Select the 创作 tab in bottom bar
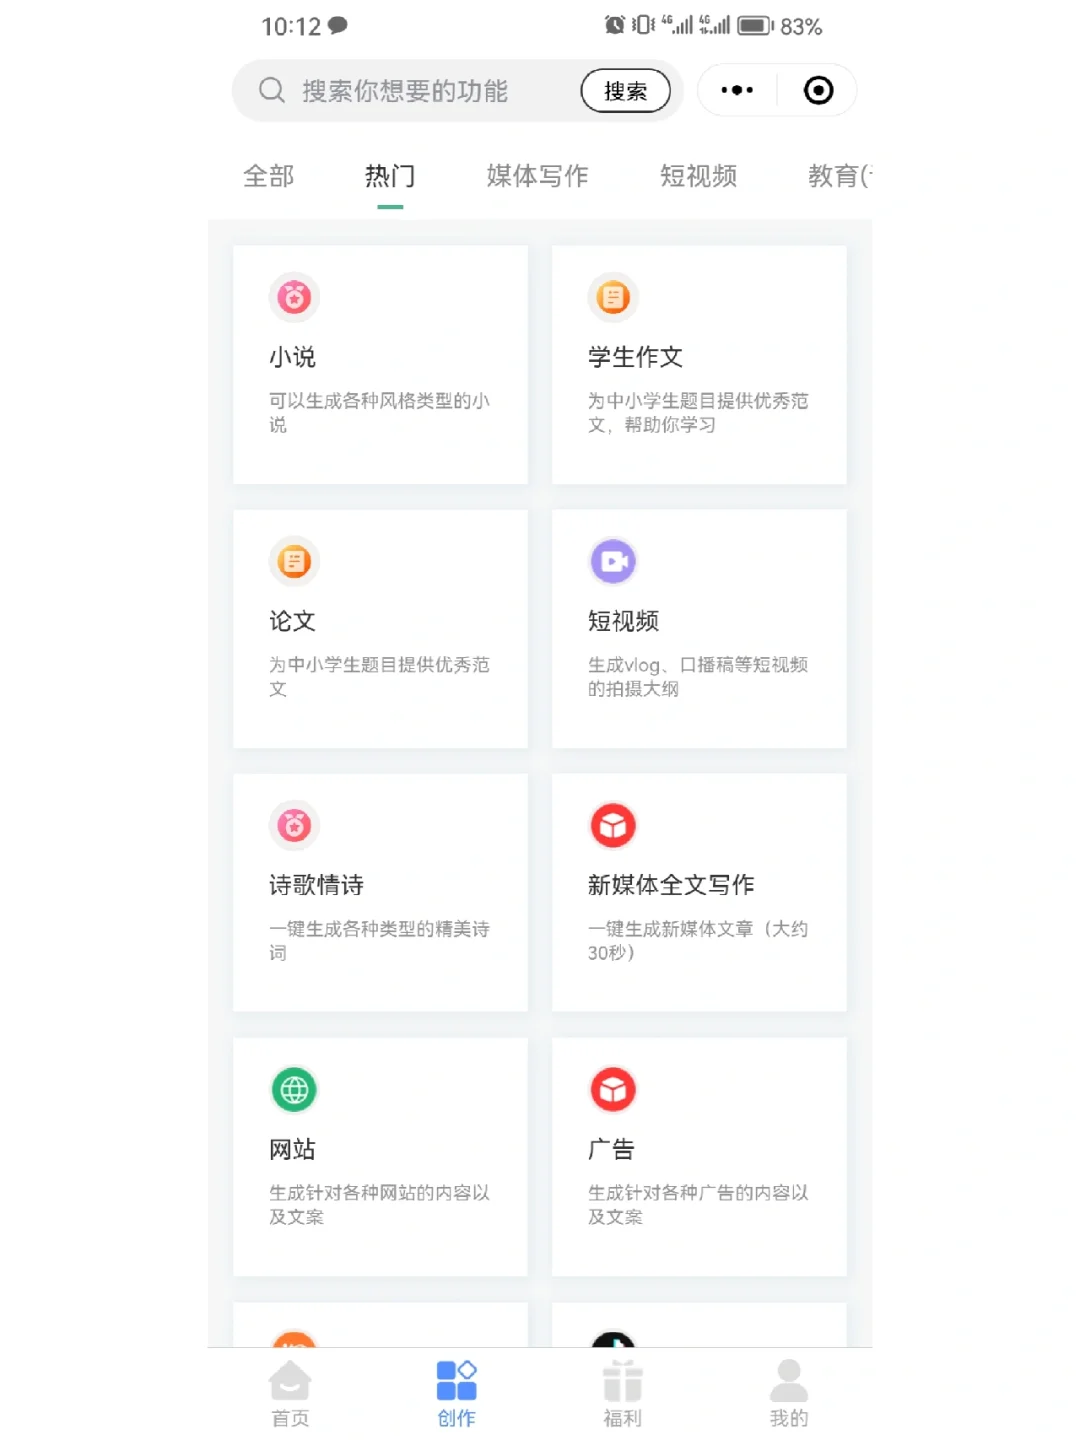 456,1394
